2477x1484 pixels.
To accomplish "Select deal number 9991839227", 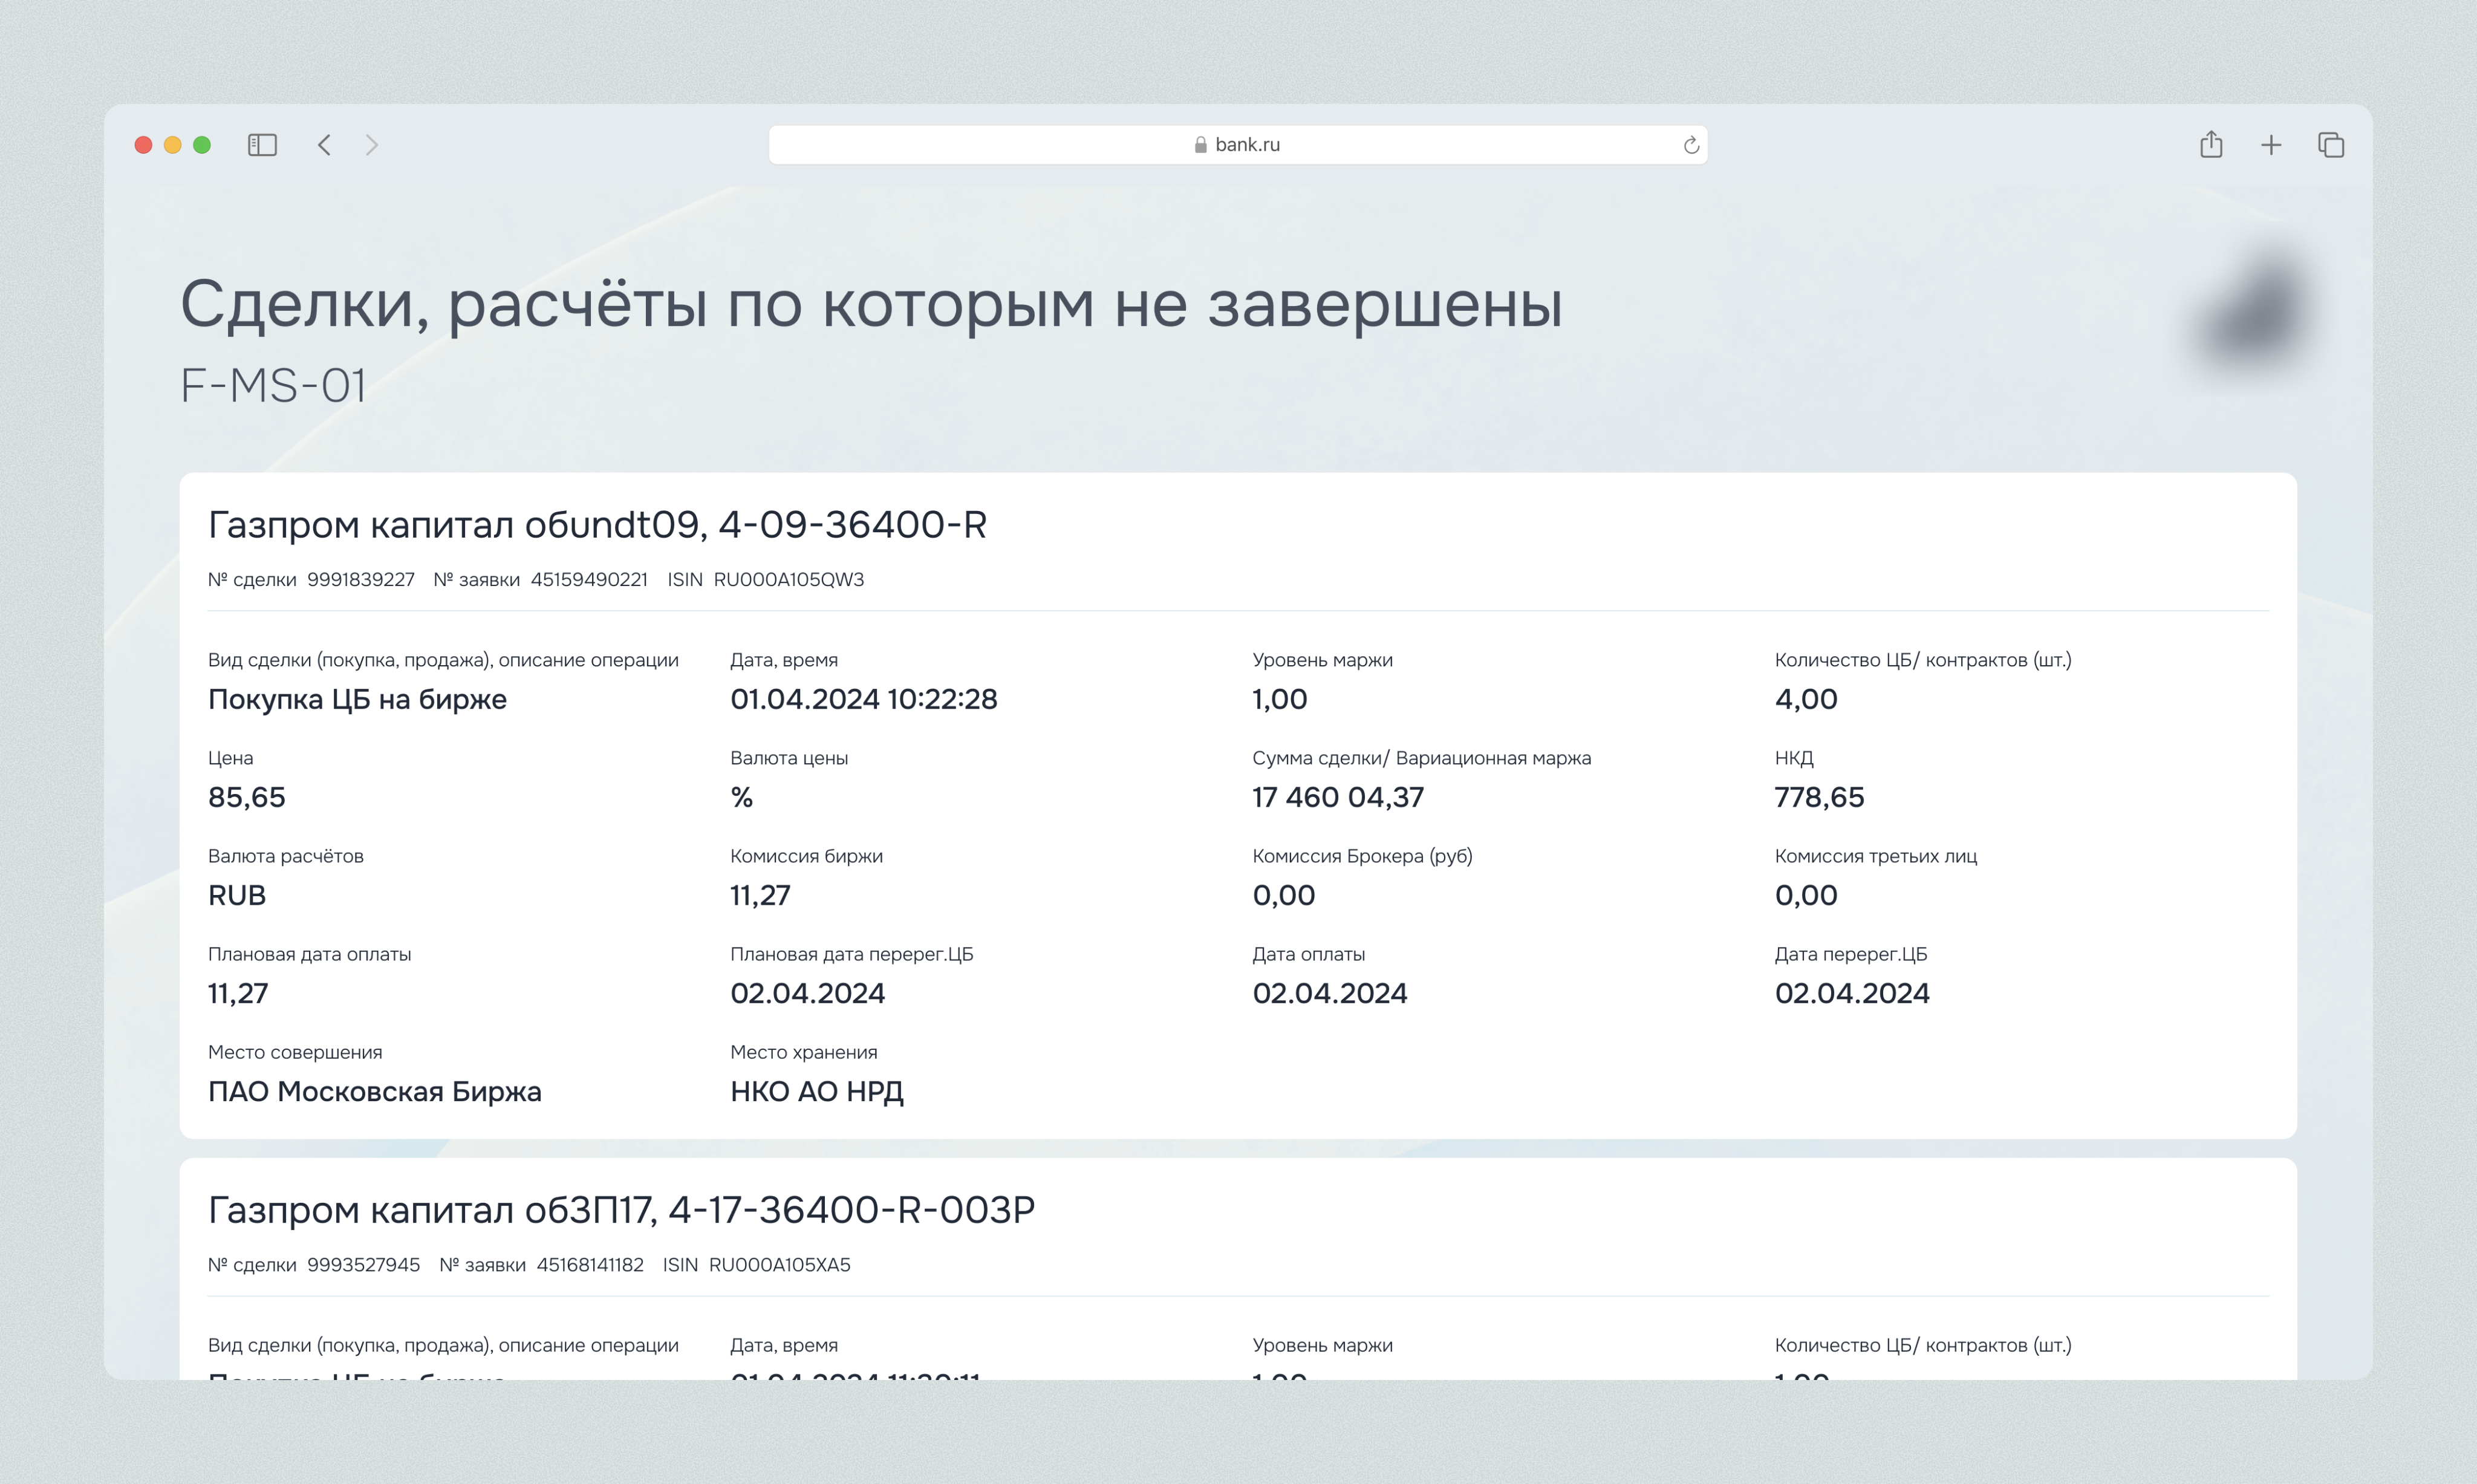I will [x=360, y=580].
